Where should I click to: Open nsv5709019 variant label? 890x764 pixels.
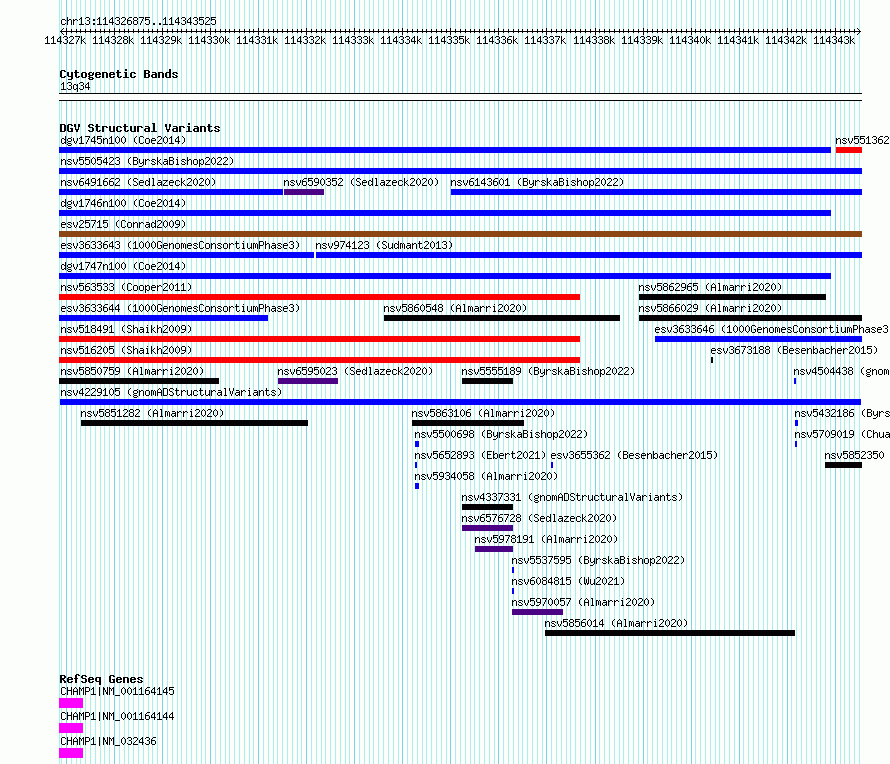pyautogui.click(x=842, y=434)
